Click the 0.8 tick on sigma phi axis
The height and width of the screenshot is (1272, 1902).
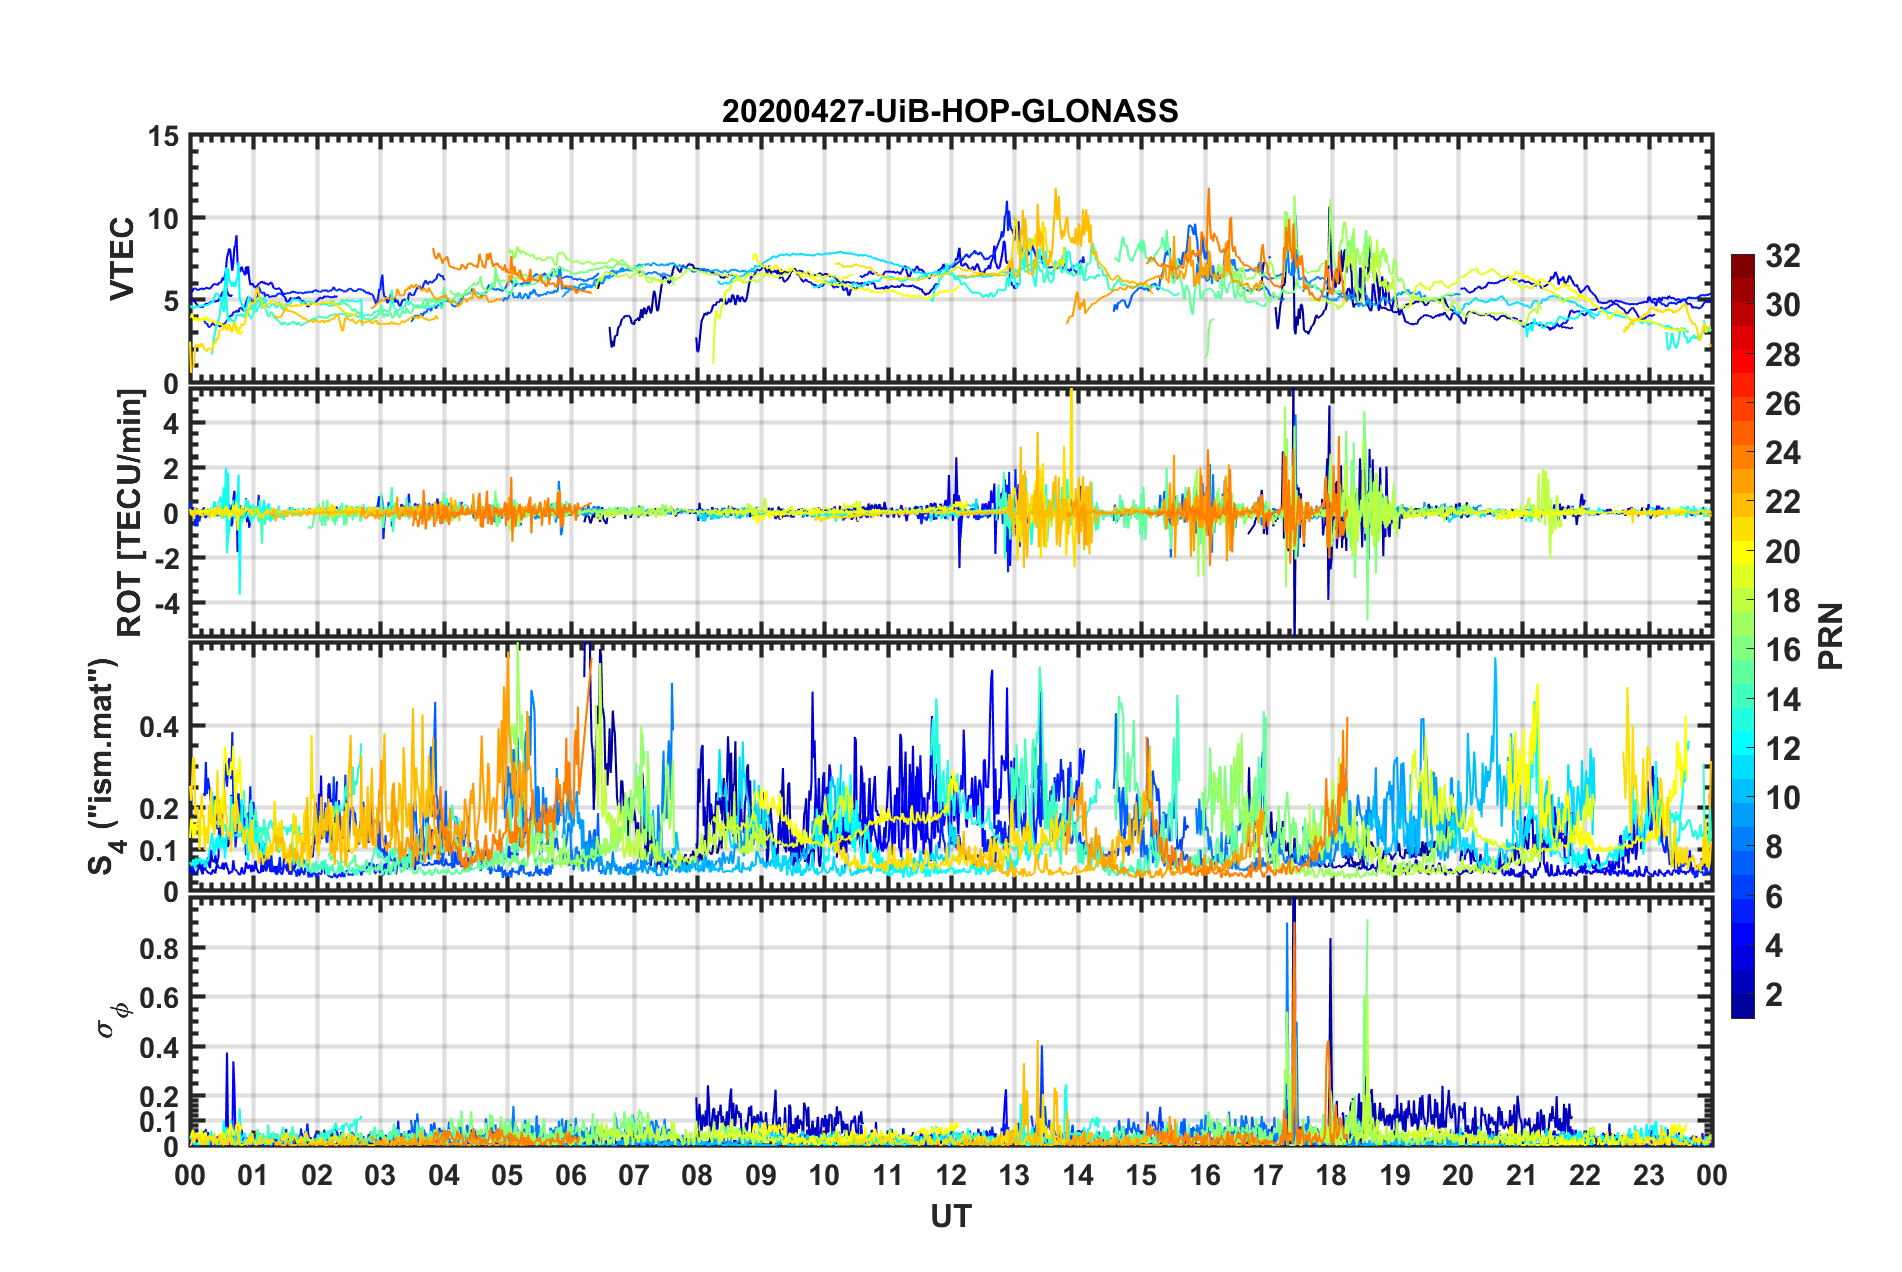tap(158, 948)
